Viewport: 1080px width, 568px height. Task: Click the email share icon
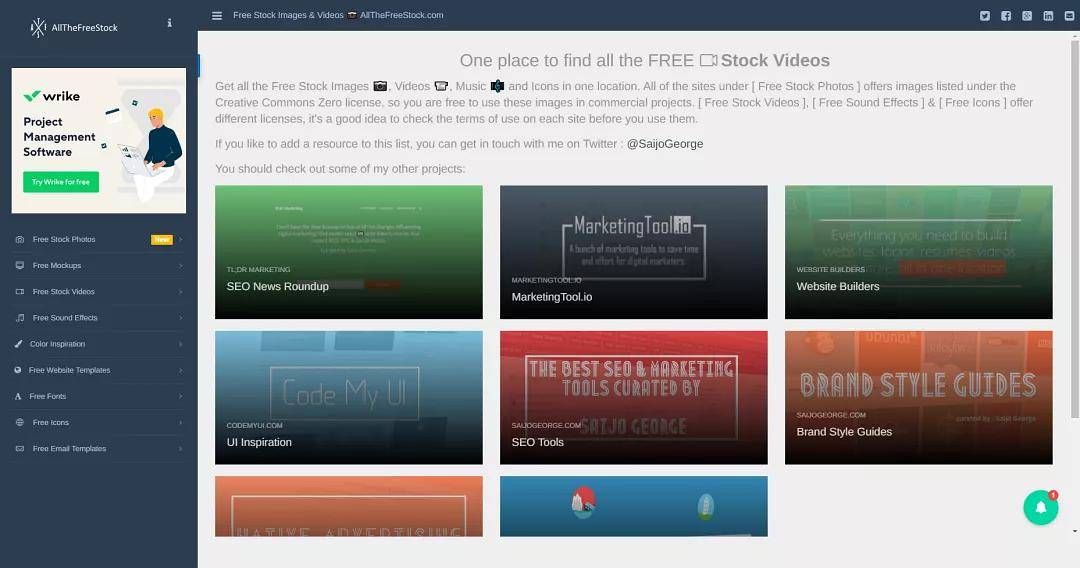coord(1068,15)
